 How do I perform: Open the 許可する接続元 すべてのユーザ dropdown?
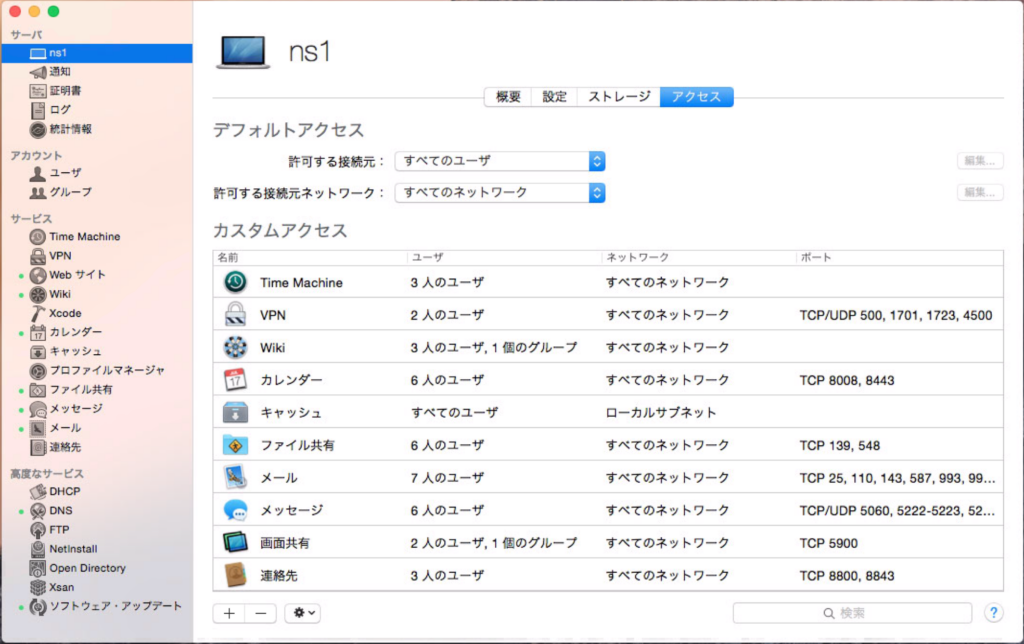coord(500,161)
